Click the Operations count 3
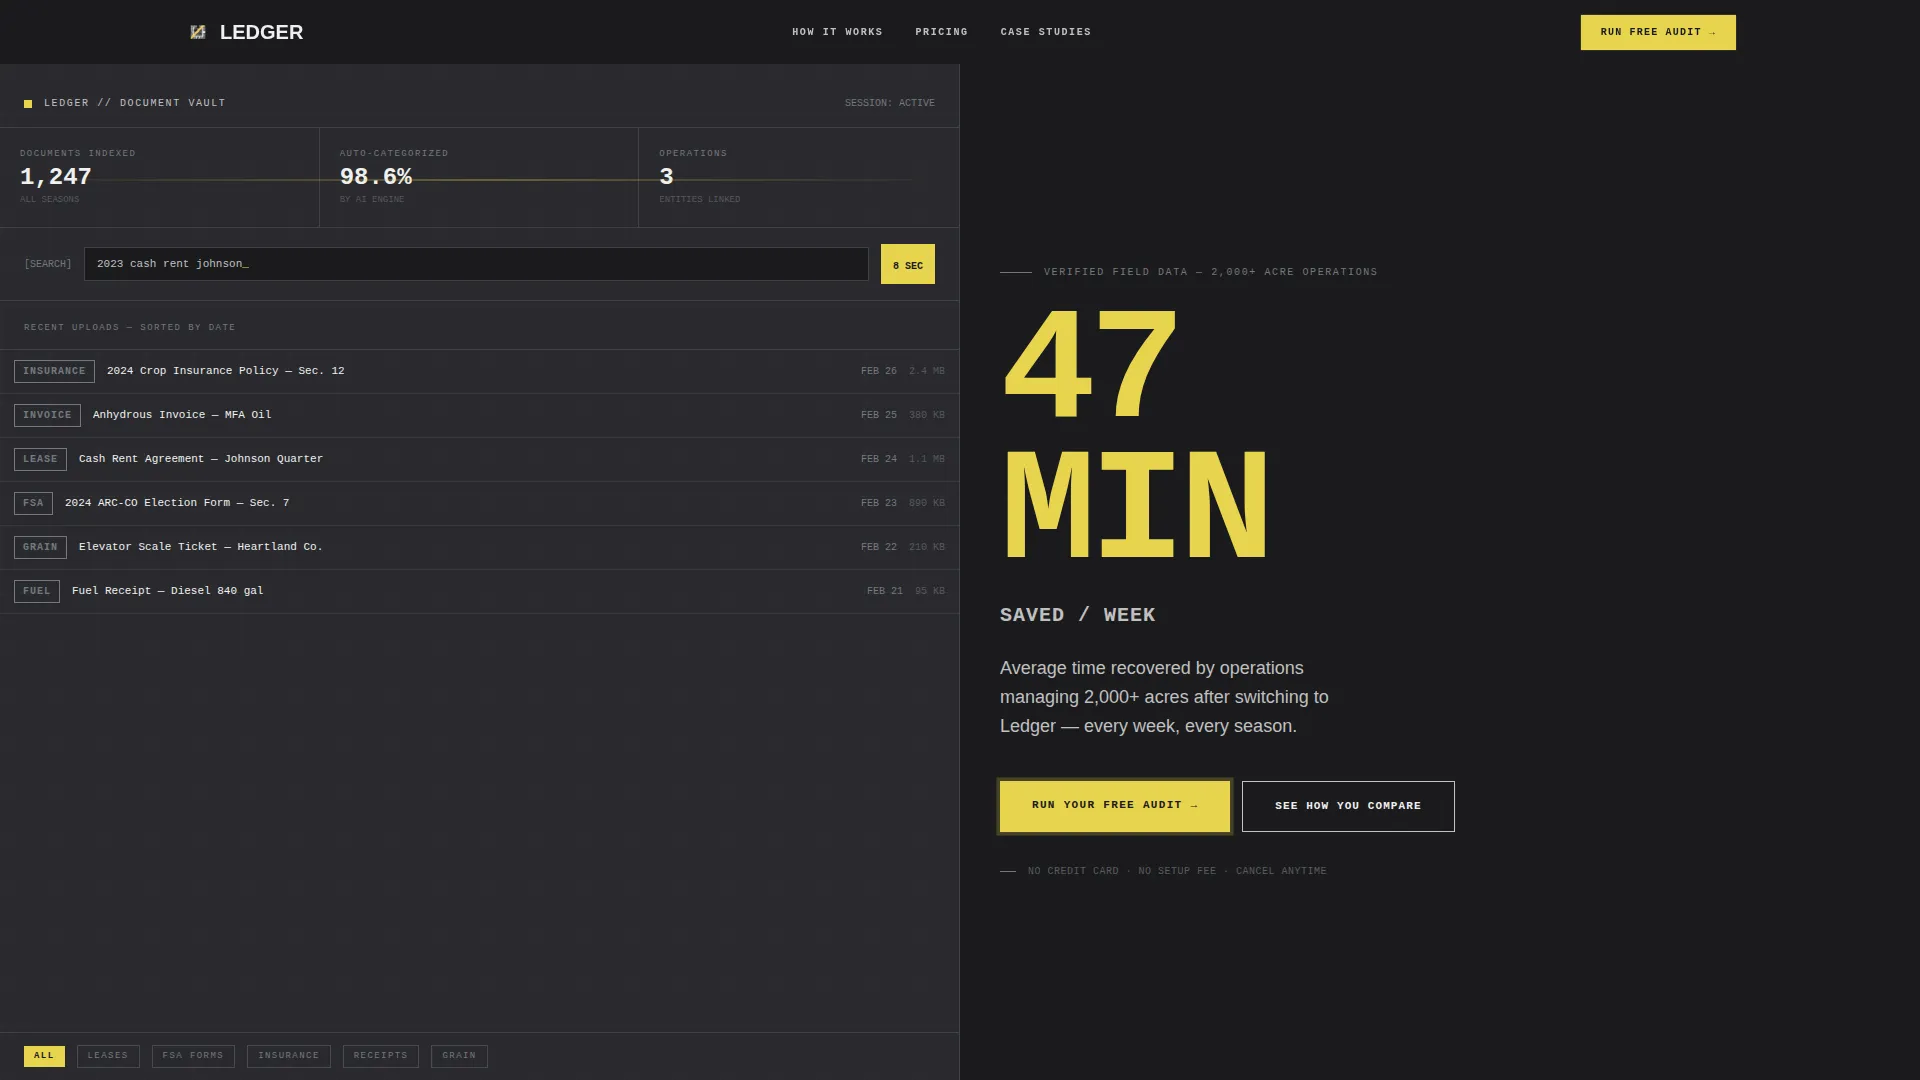1920x1080 pixels. coord(666,177)
